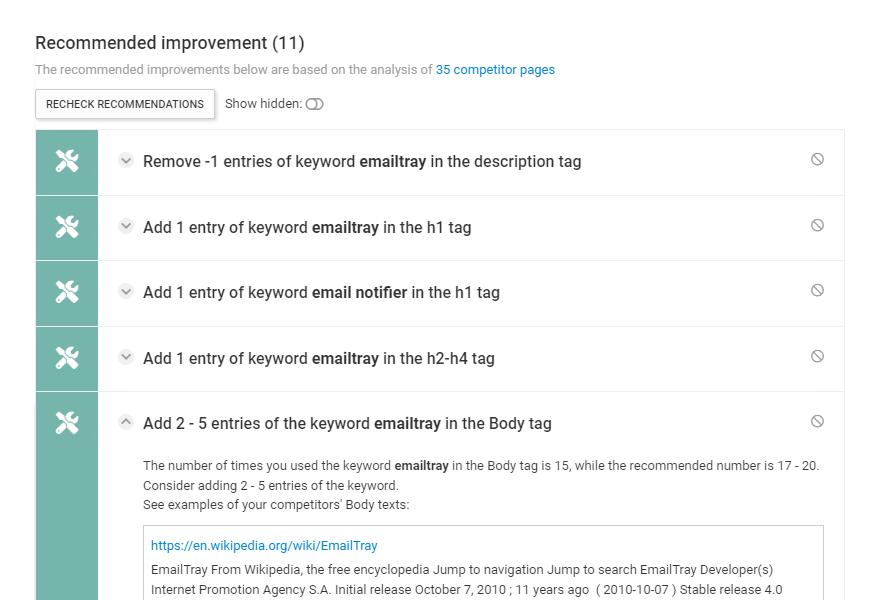Hide the Body tag recommendation
Image resolution: width=880 pixels, height=600 pixels.
817,421
